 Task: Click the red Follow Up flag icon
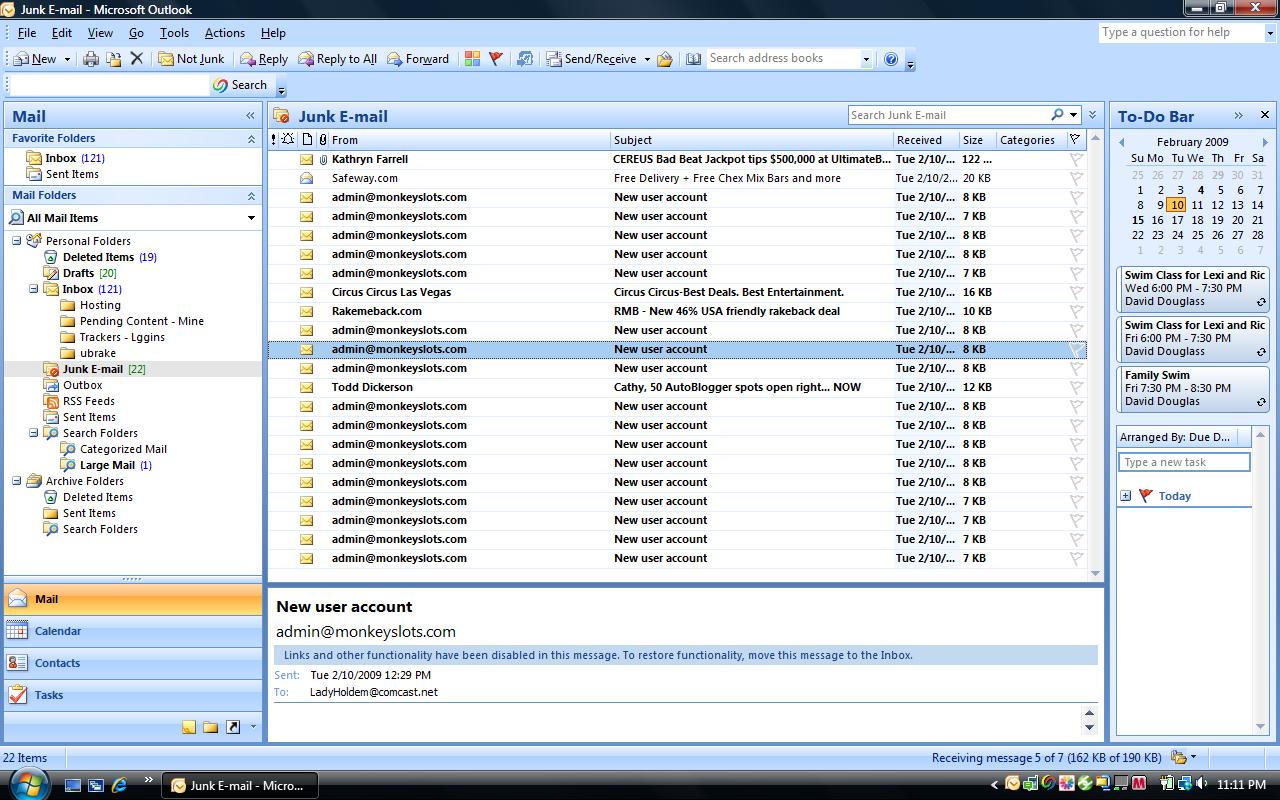pos(495,59)
